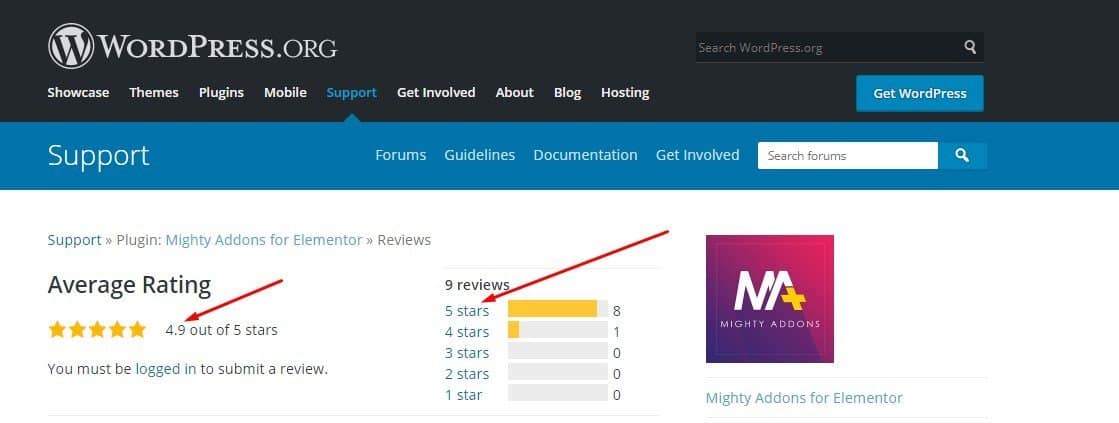Focus the Search forums input box
Image resolution: width=1119 pixels, height=423 pixels.
click(x=847, y=155)
